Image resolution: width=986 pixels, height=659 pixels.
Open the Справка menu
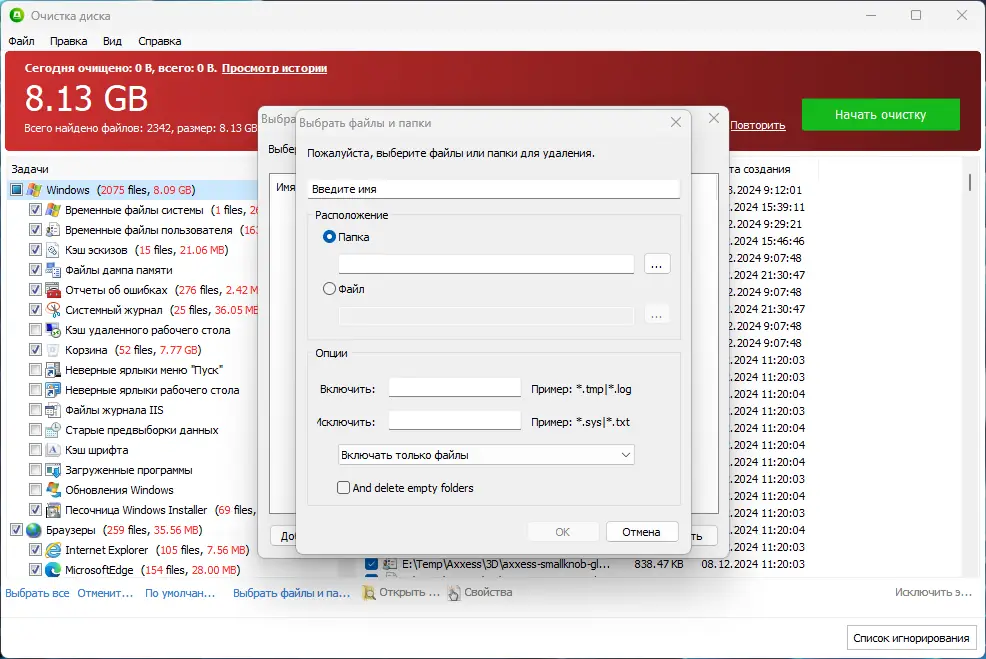pos(160,41)
